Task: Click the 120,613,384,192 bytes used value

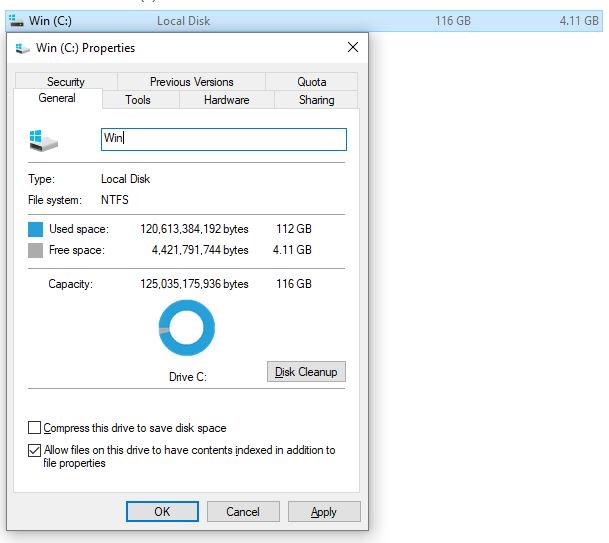Action: tap(194, 229)
